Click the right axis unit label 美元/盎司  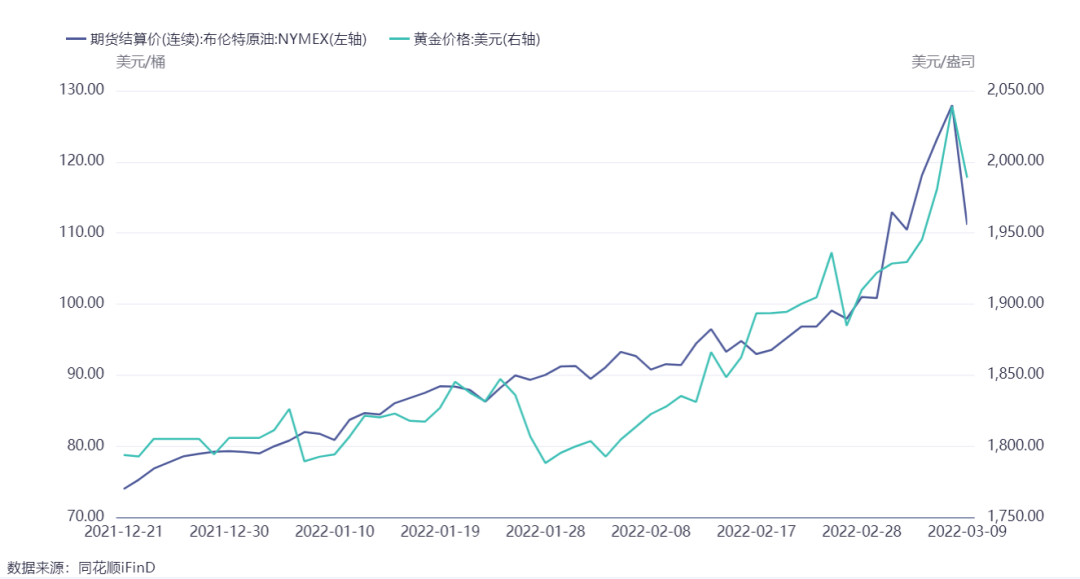(943, 62)
